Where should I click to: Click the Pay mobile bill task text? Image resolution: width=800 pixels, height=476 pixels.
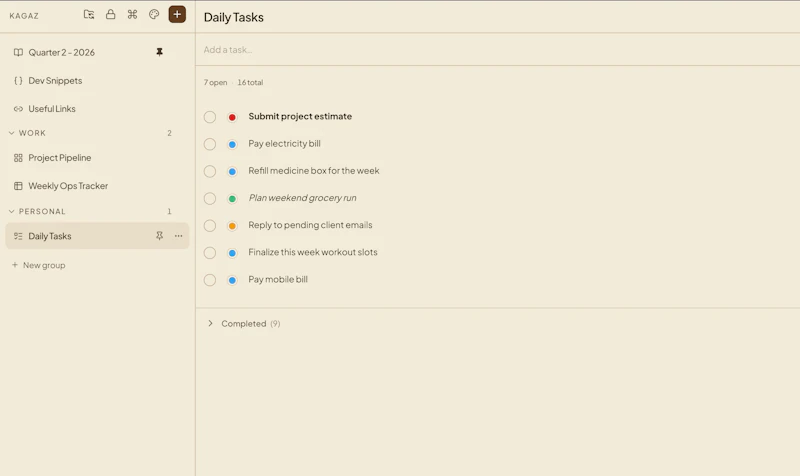pos(278,280)
